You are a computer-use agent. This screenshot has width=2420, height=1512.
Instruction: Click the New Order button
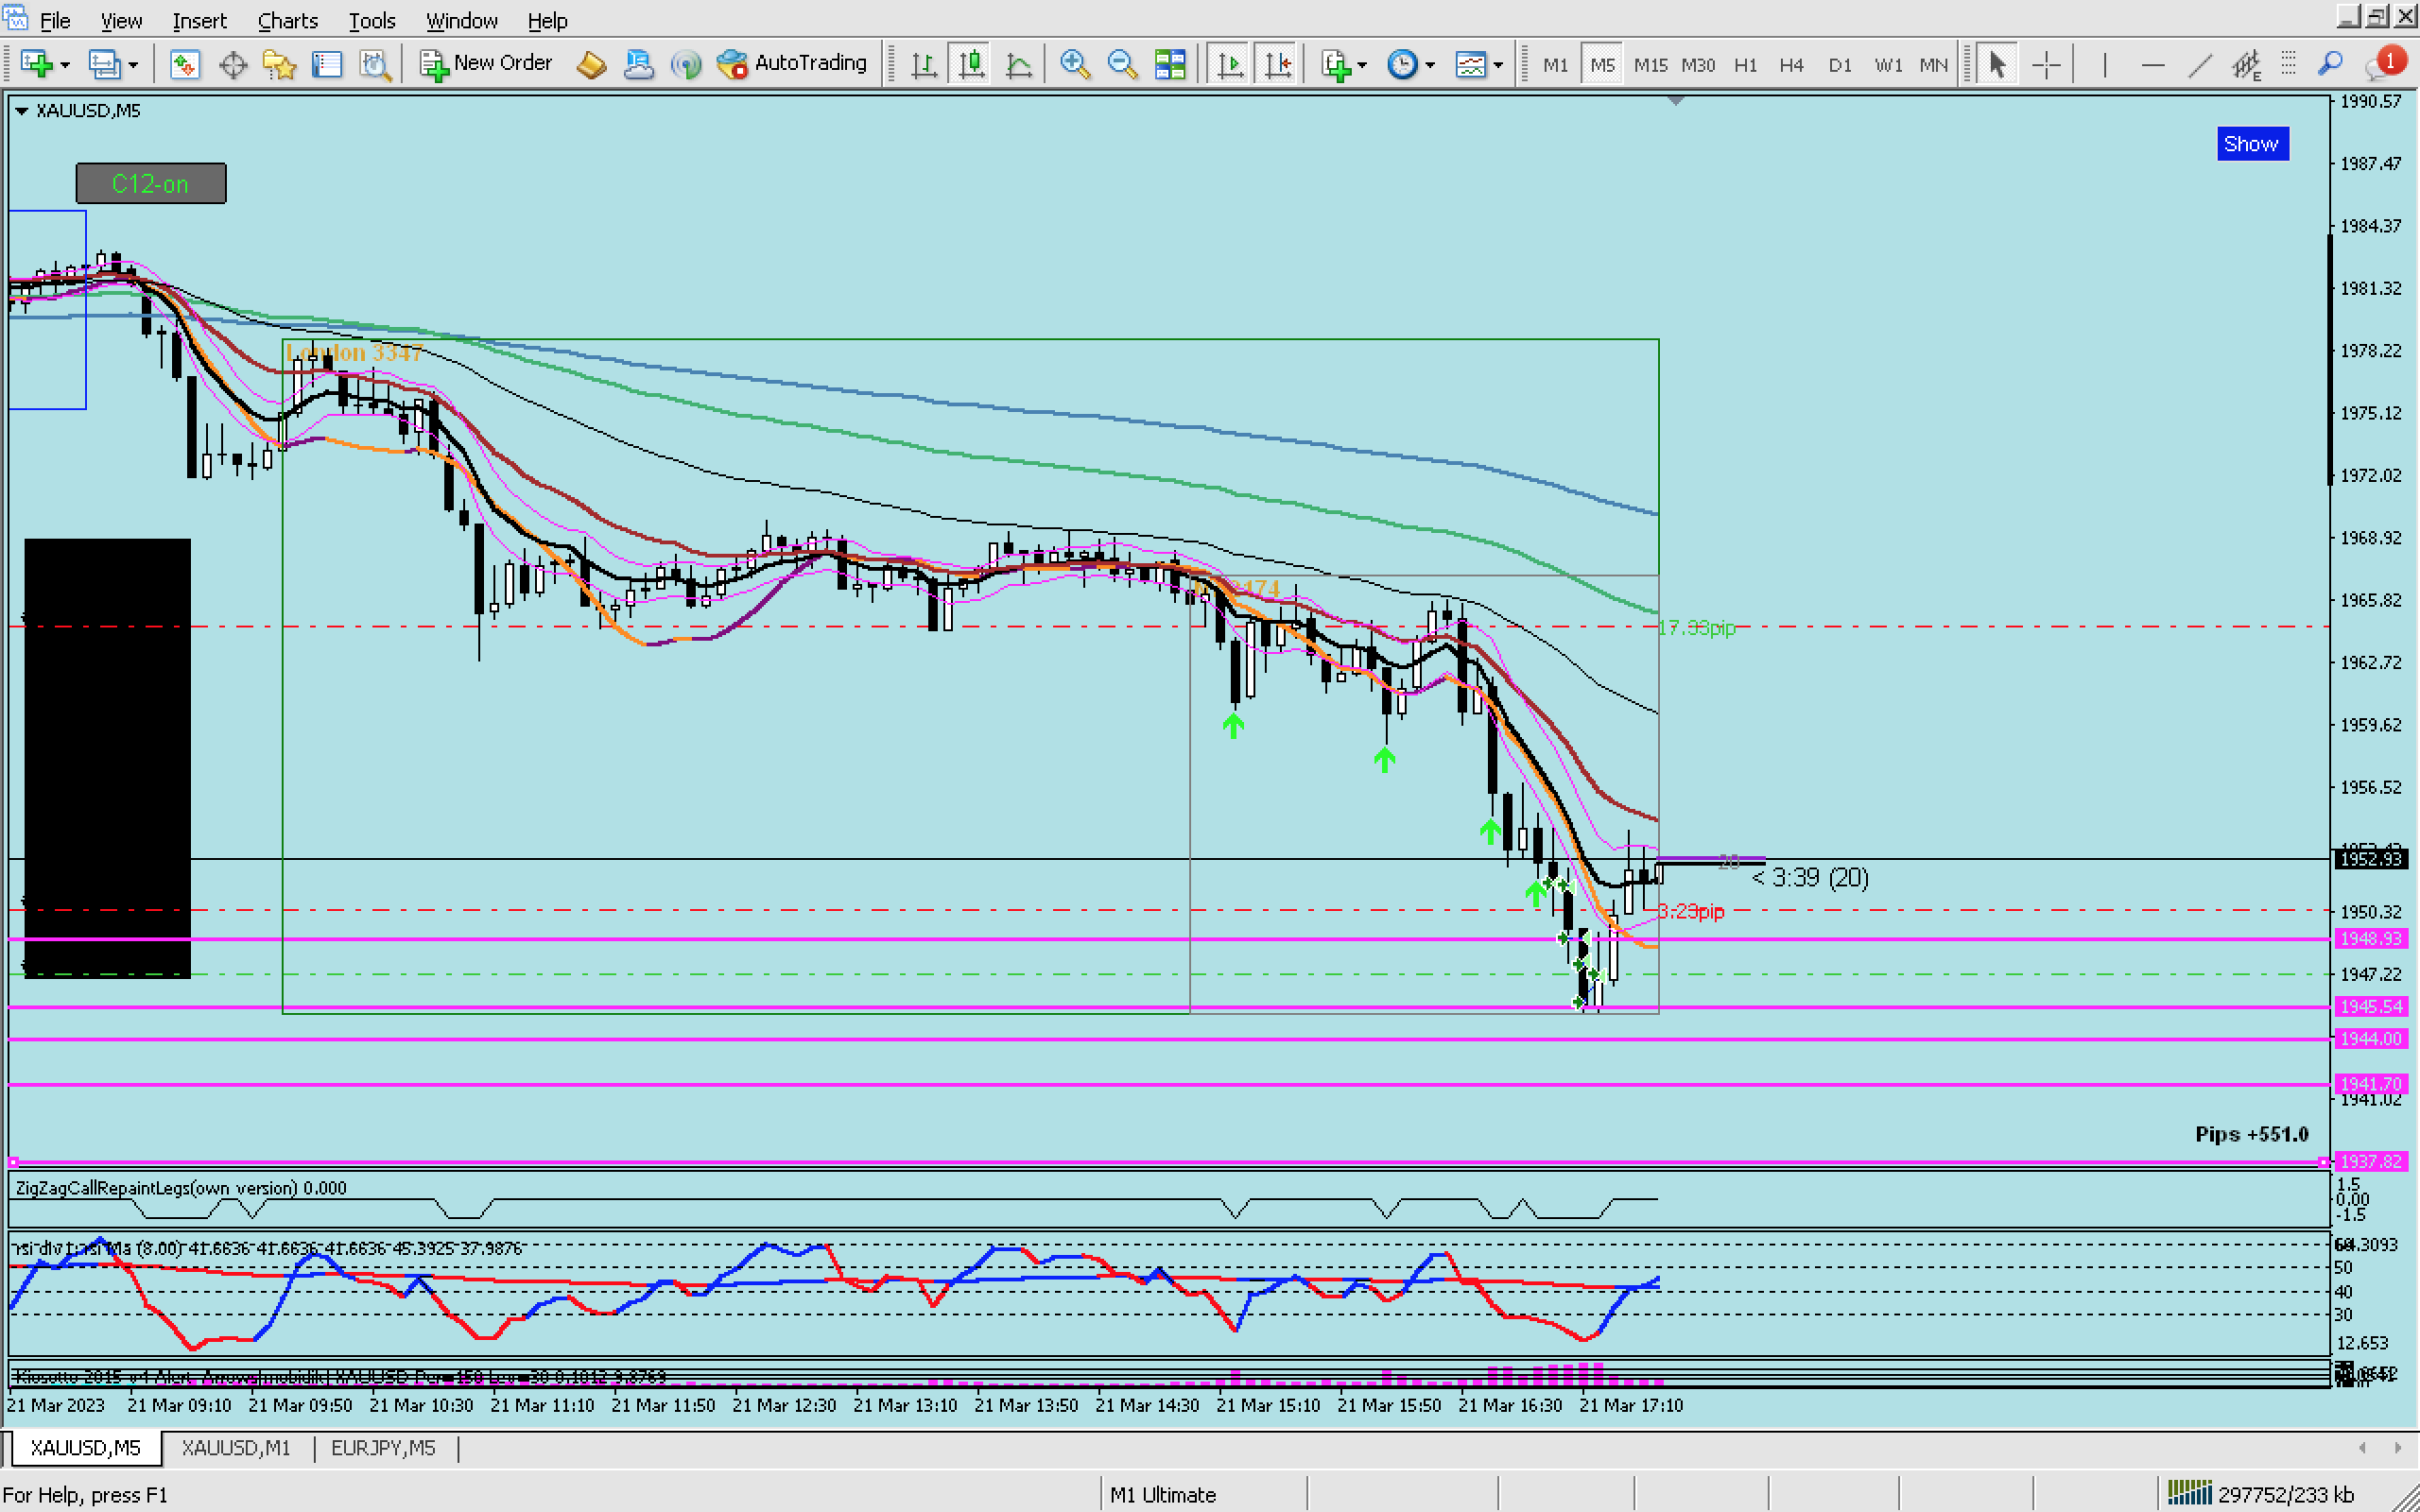[x=486, y=64]
